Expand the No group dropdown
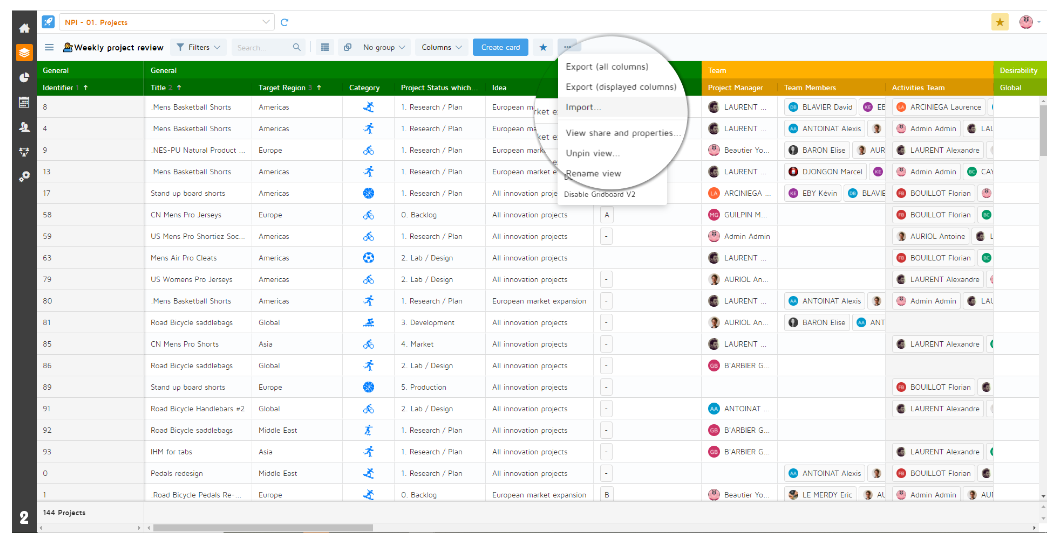 tap(383, 47)
